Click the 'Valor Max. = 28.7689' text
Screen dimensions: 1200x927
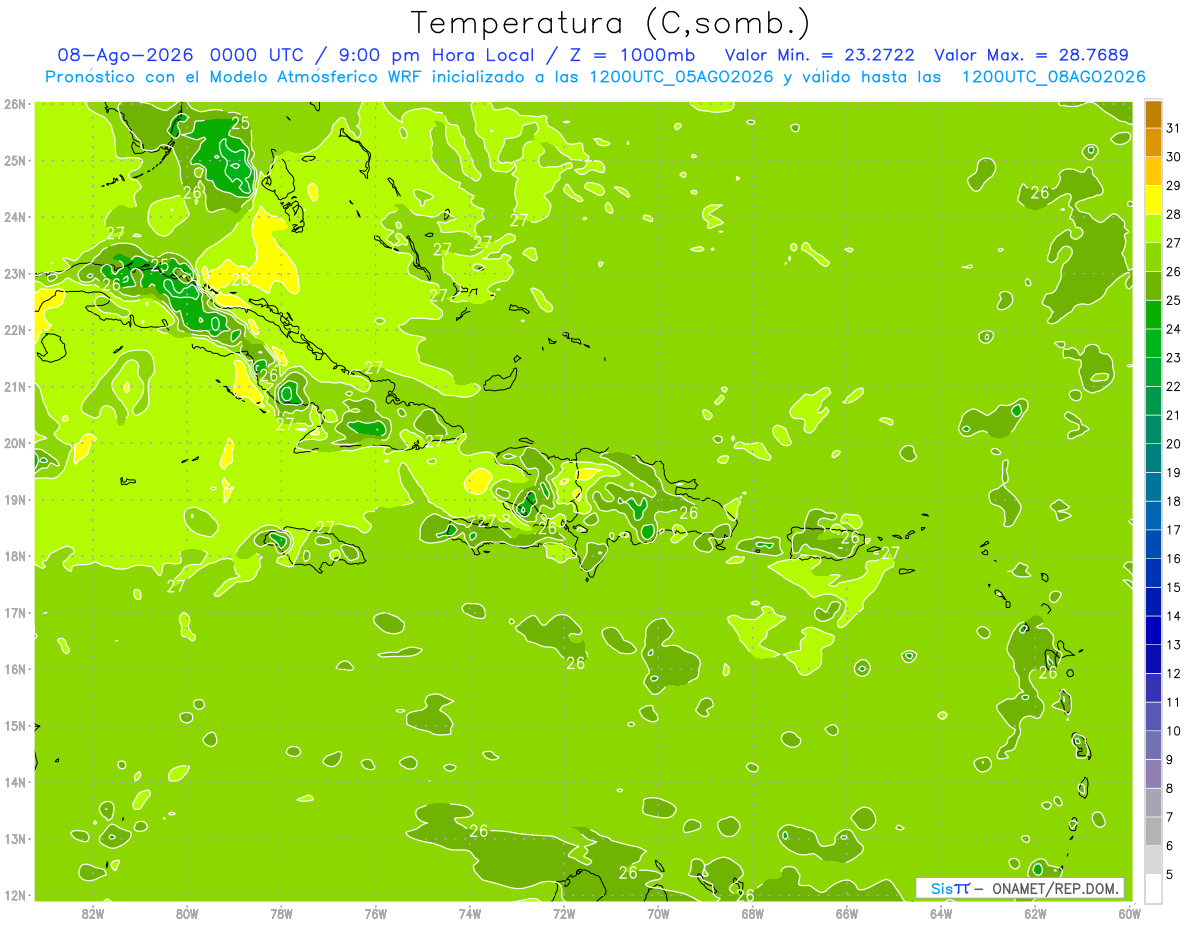point(1031,55)
